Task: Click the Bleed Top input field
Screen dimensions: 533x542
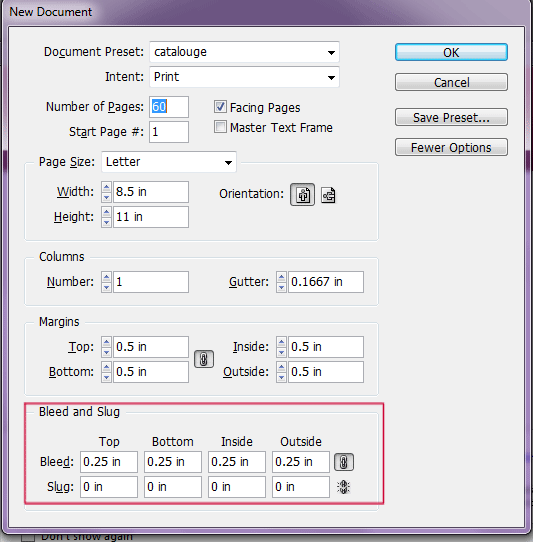Action: (109, 462)
